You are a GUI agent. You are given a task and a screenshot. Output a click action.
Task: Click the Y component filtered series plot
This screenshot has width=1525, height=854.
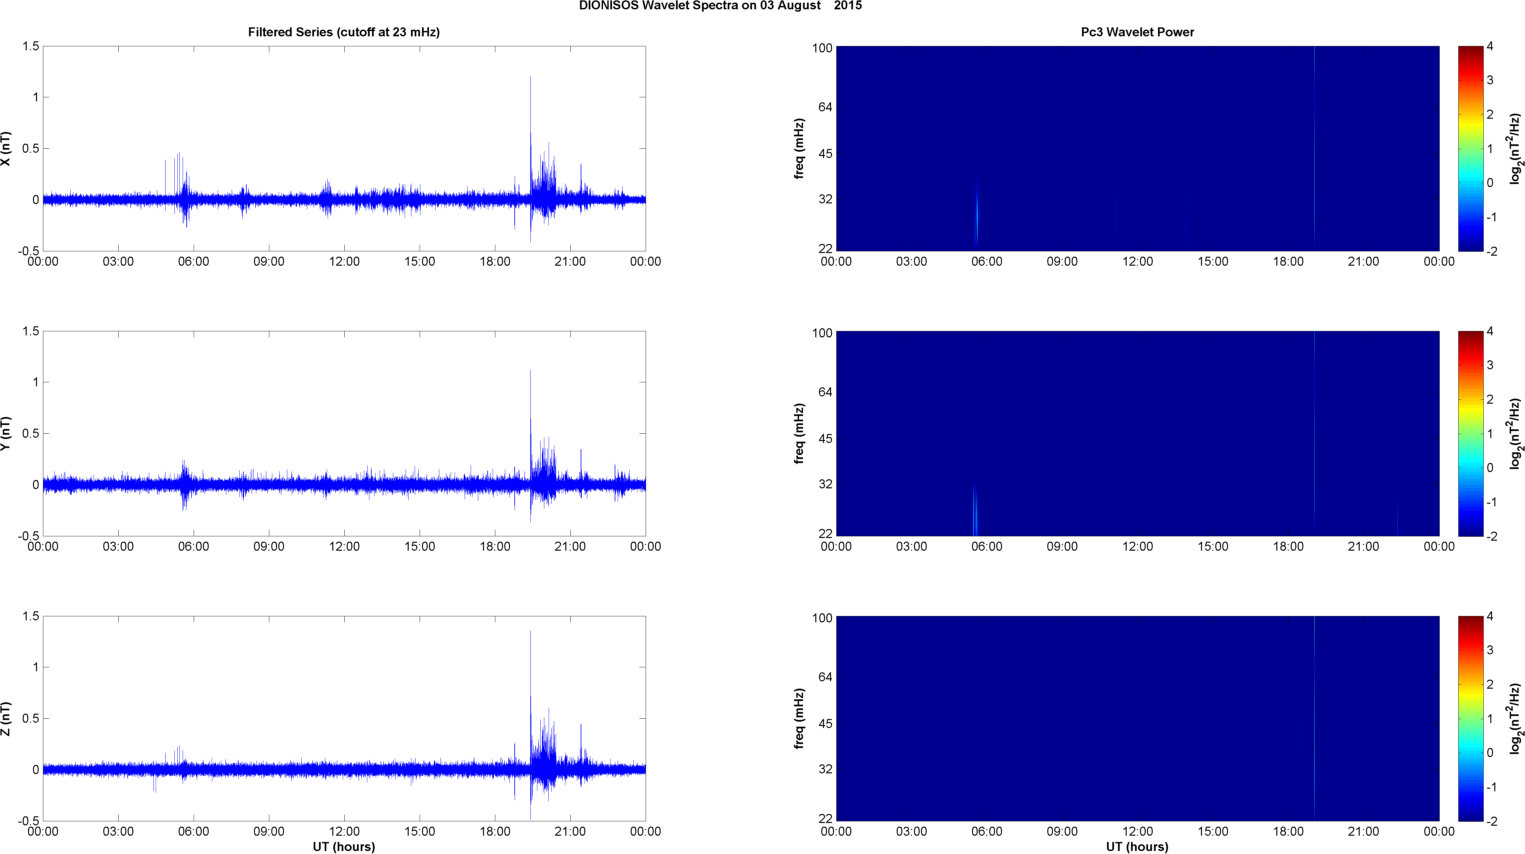click(x=344, y=434)
